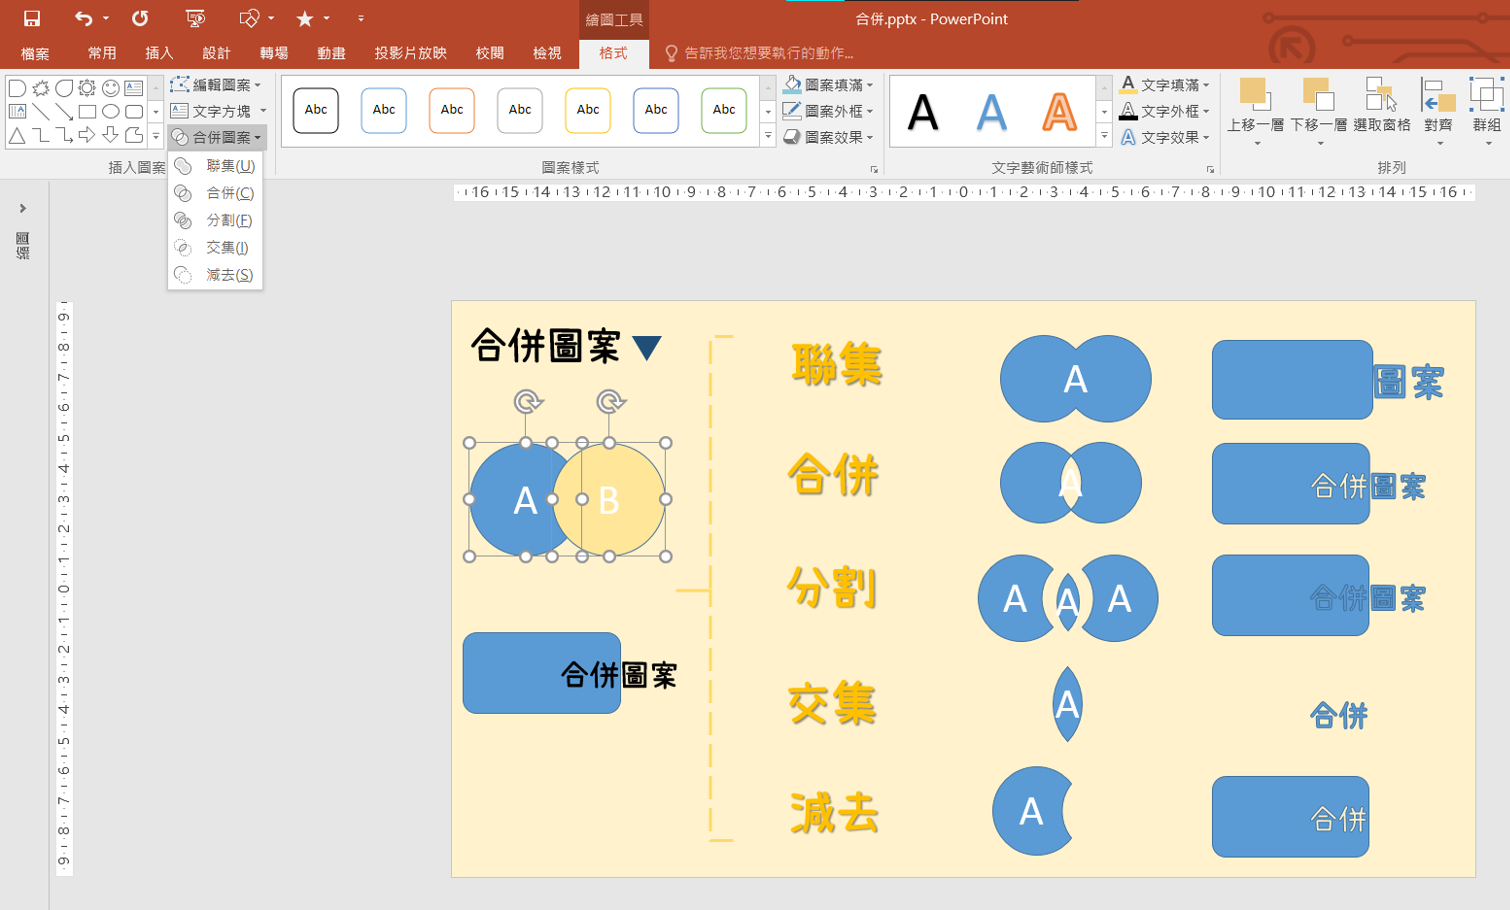Click the 上移一層 button
This screenshot has height=910, width=1510.
pyautogui.click(x=1255, y=112)
